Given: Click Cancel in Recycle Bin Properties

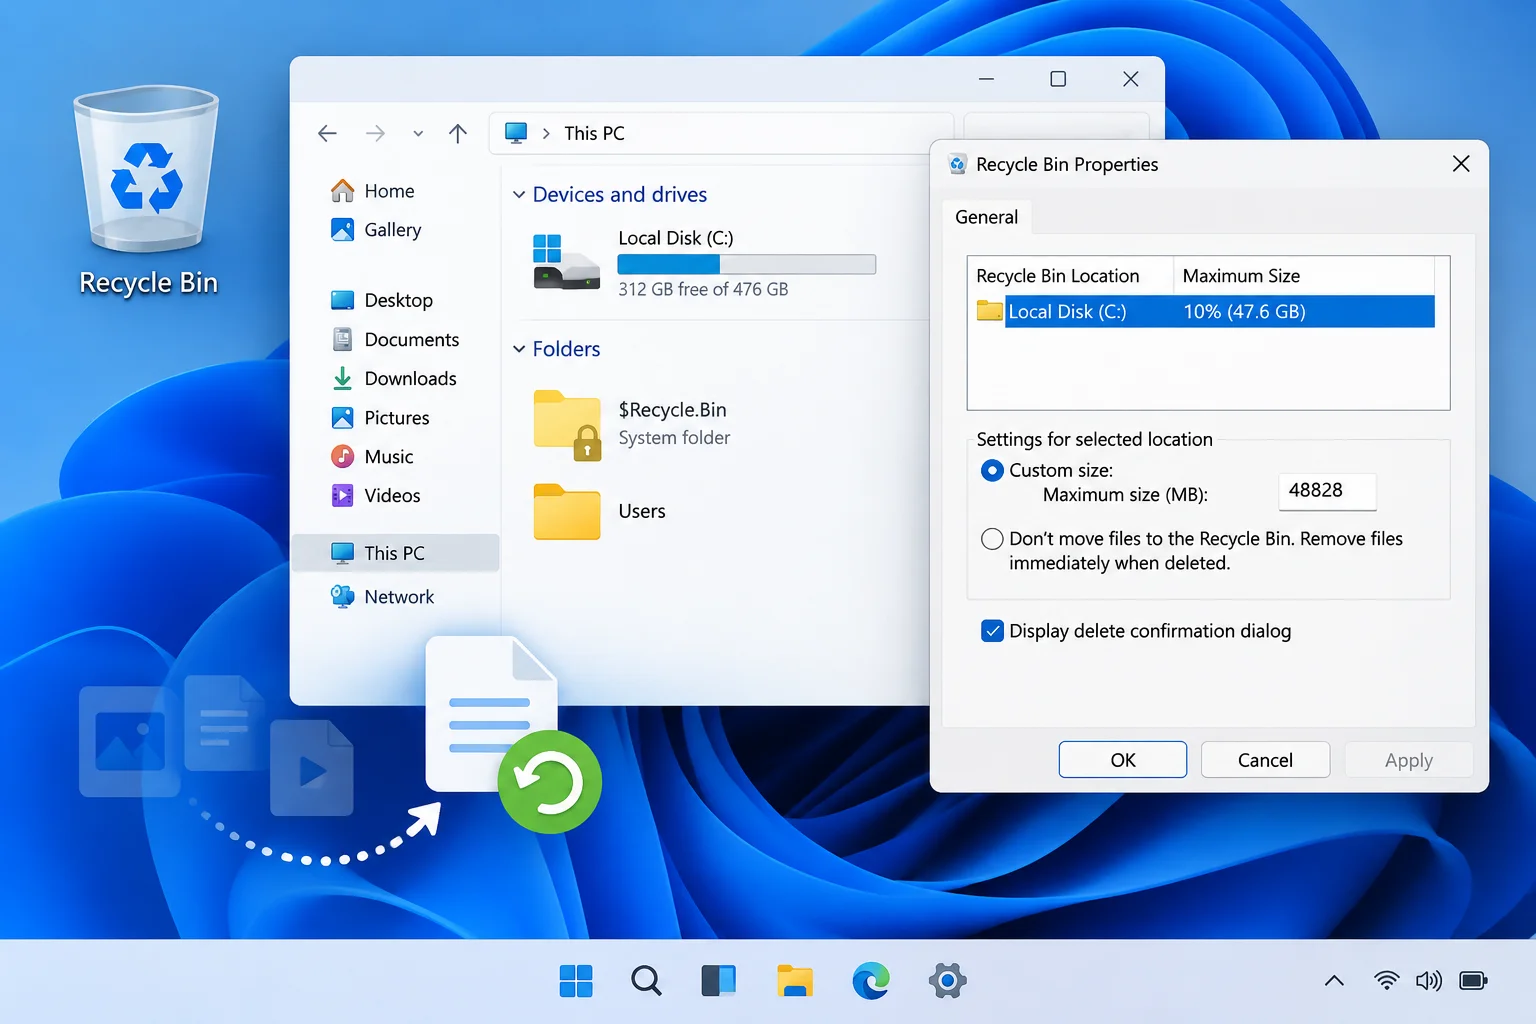Looking at the screenshot, I should click(x=1265, y=760).
